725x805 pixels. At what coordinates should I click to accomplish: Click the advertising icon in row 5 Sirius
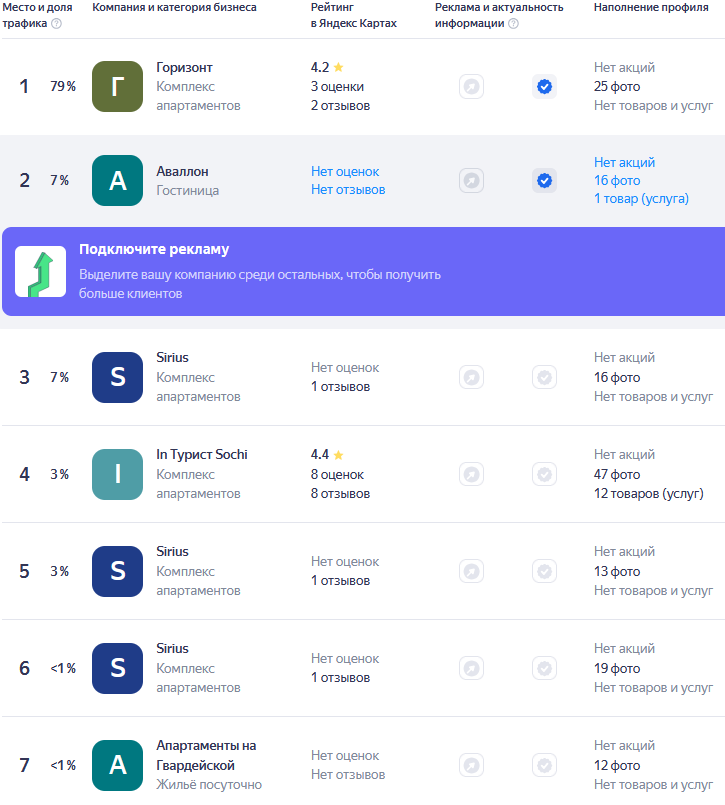point(471,571)
